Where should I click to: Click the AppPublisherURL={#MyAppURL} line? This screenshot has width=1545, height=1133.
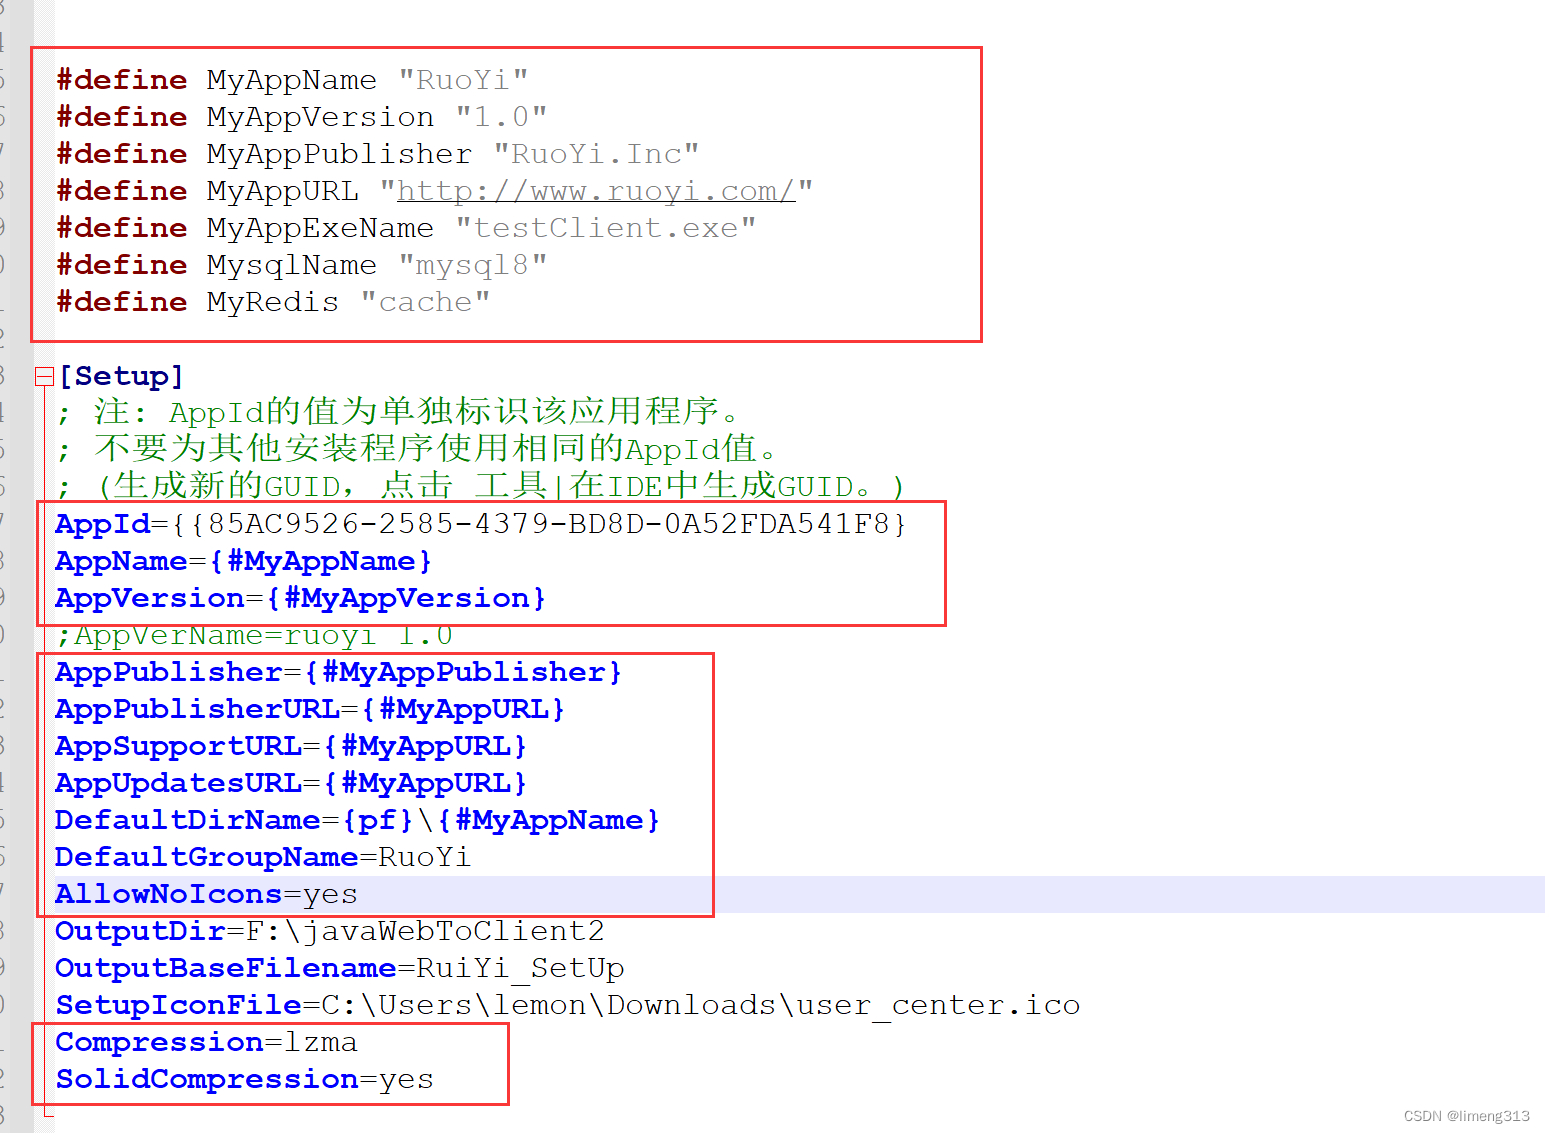310,709
